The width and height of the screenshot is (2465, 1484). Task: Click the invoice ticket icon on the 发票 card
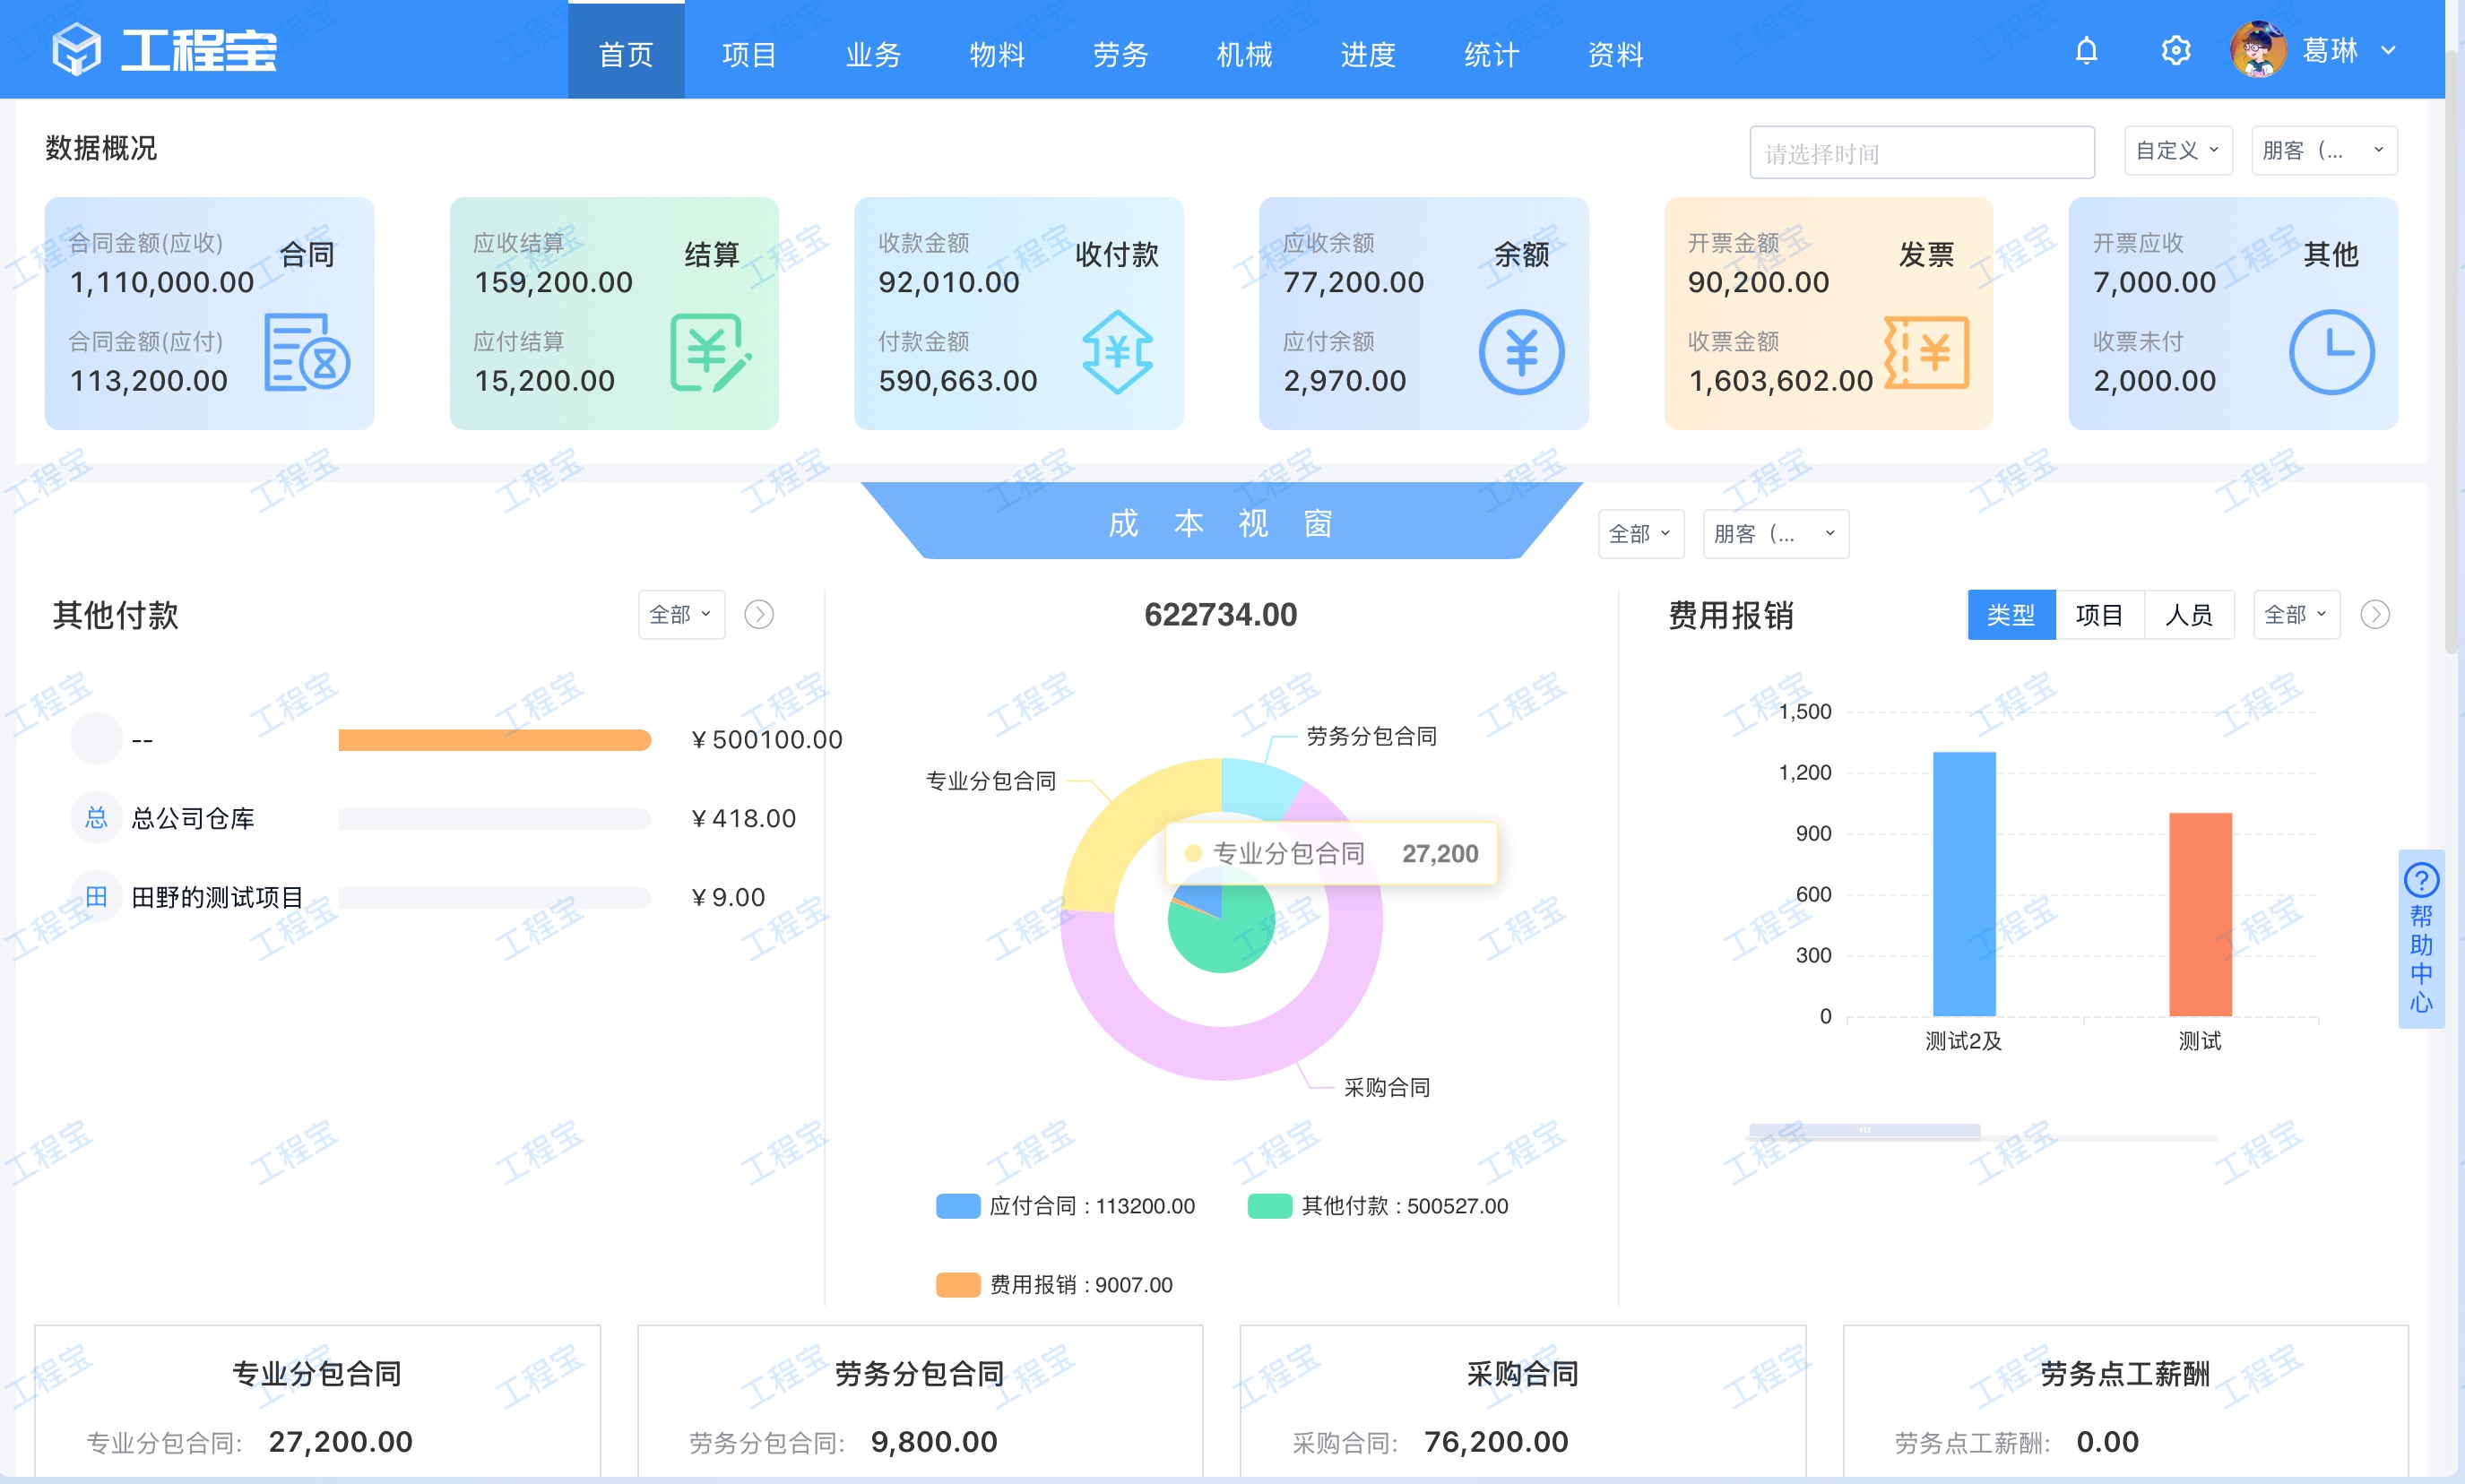(x=1926, y=352)
